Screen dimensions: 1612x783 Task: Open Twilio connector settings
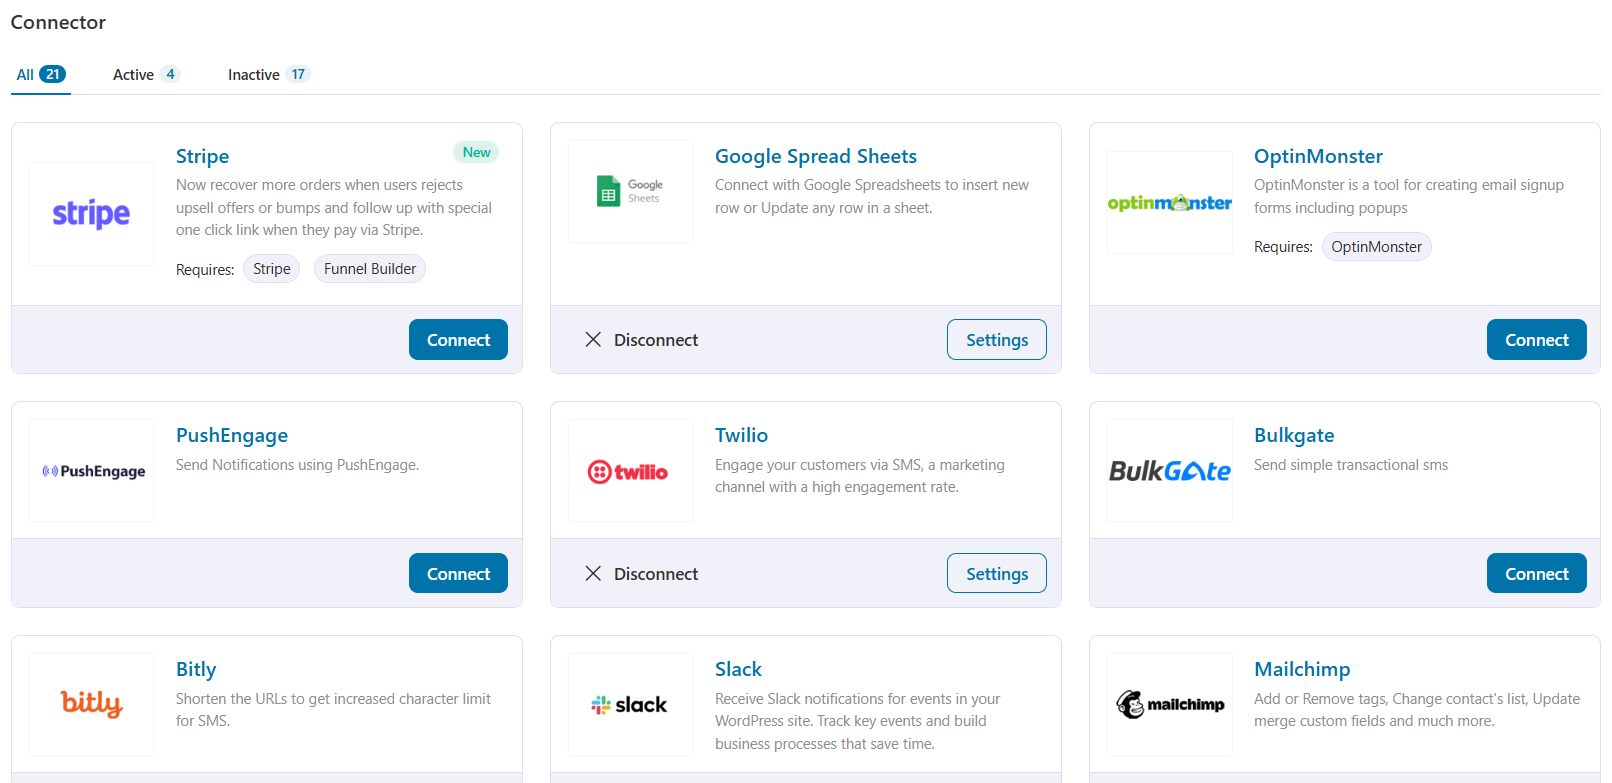click(x=996, y=574)
